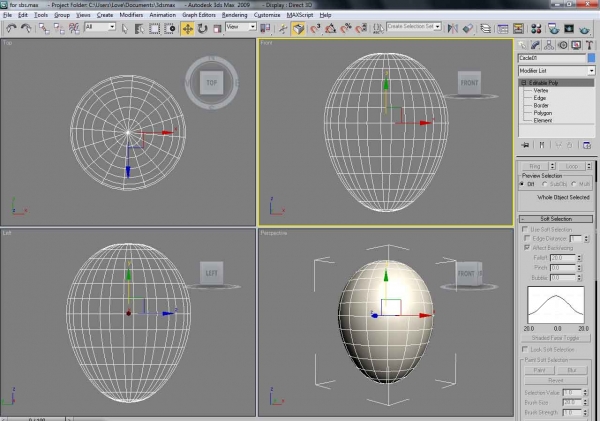Toggle the Select and Manipulate icon
This screenshot has height=421, width=600.
(283, 29)
